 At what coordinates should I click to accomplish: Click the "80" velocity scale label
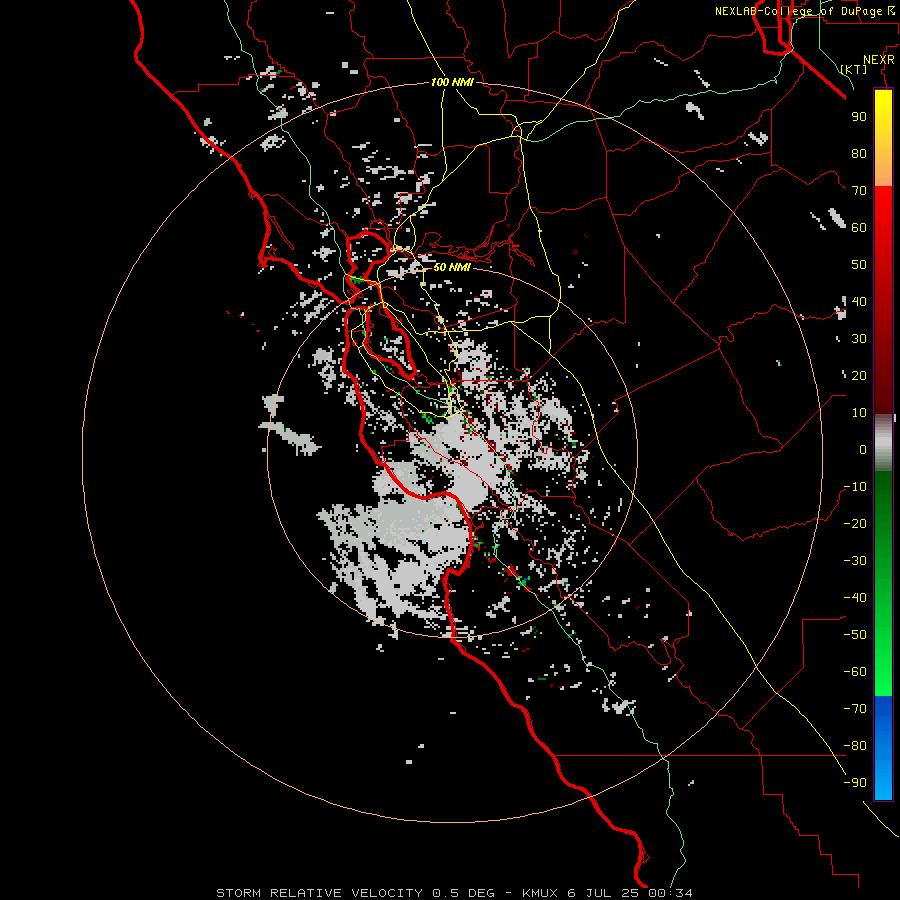[859, 153]
